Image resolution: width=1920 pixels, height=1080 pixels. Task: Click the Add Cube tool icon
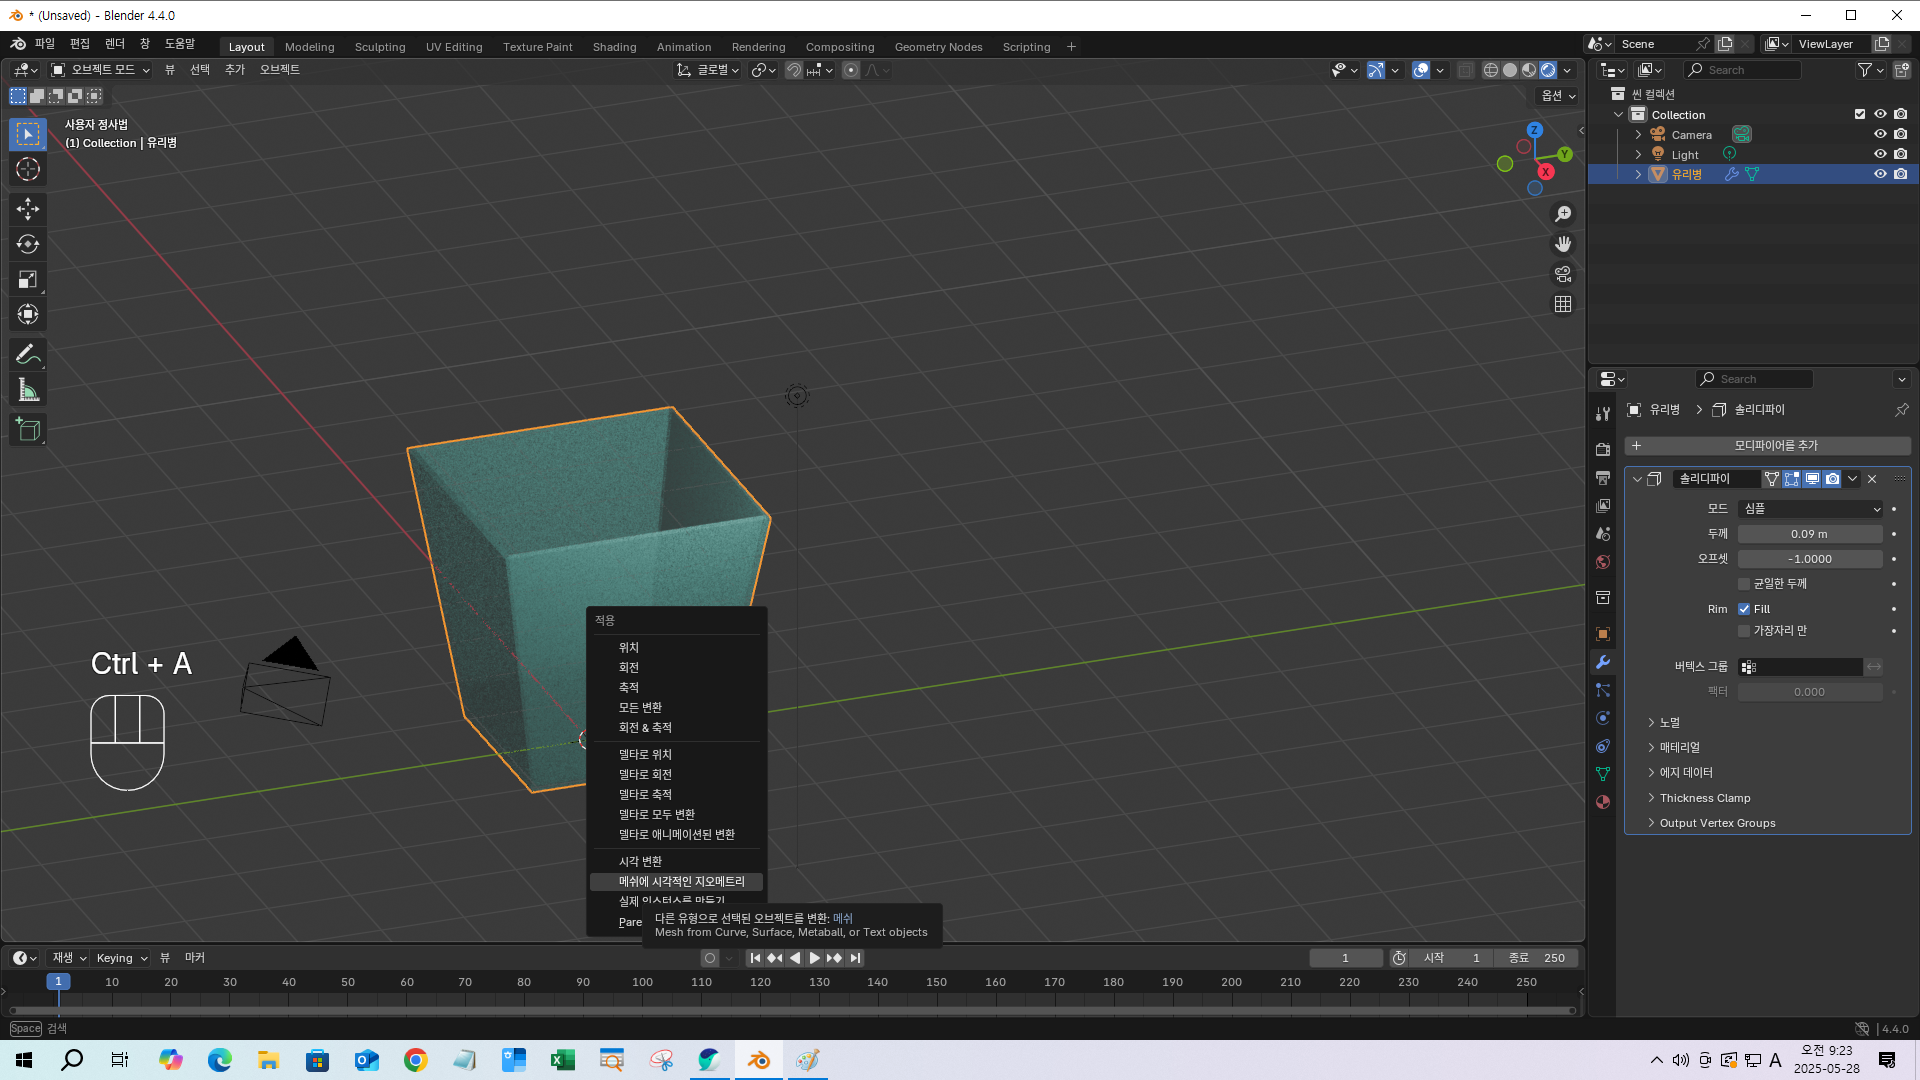28,430
